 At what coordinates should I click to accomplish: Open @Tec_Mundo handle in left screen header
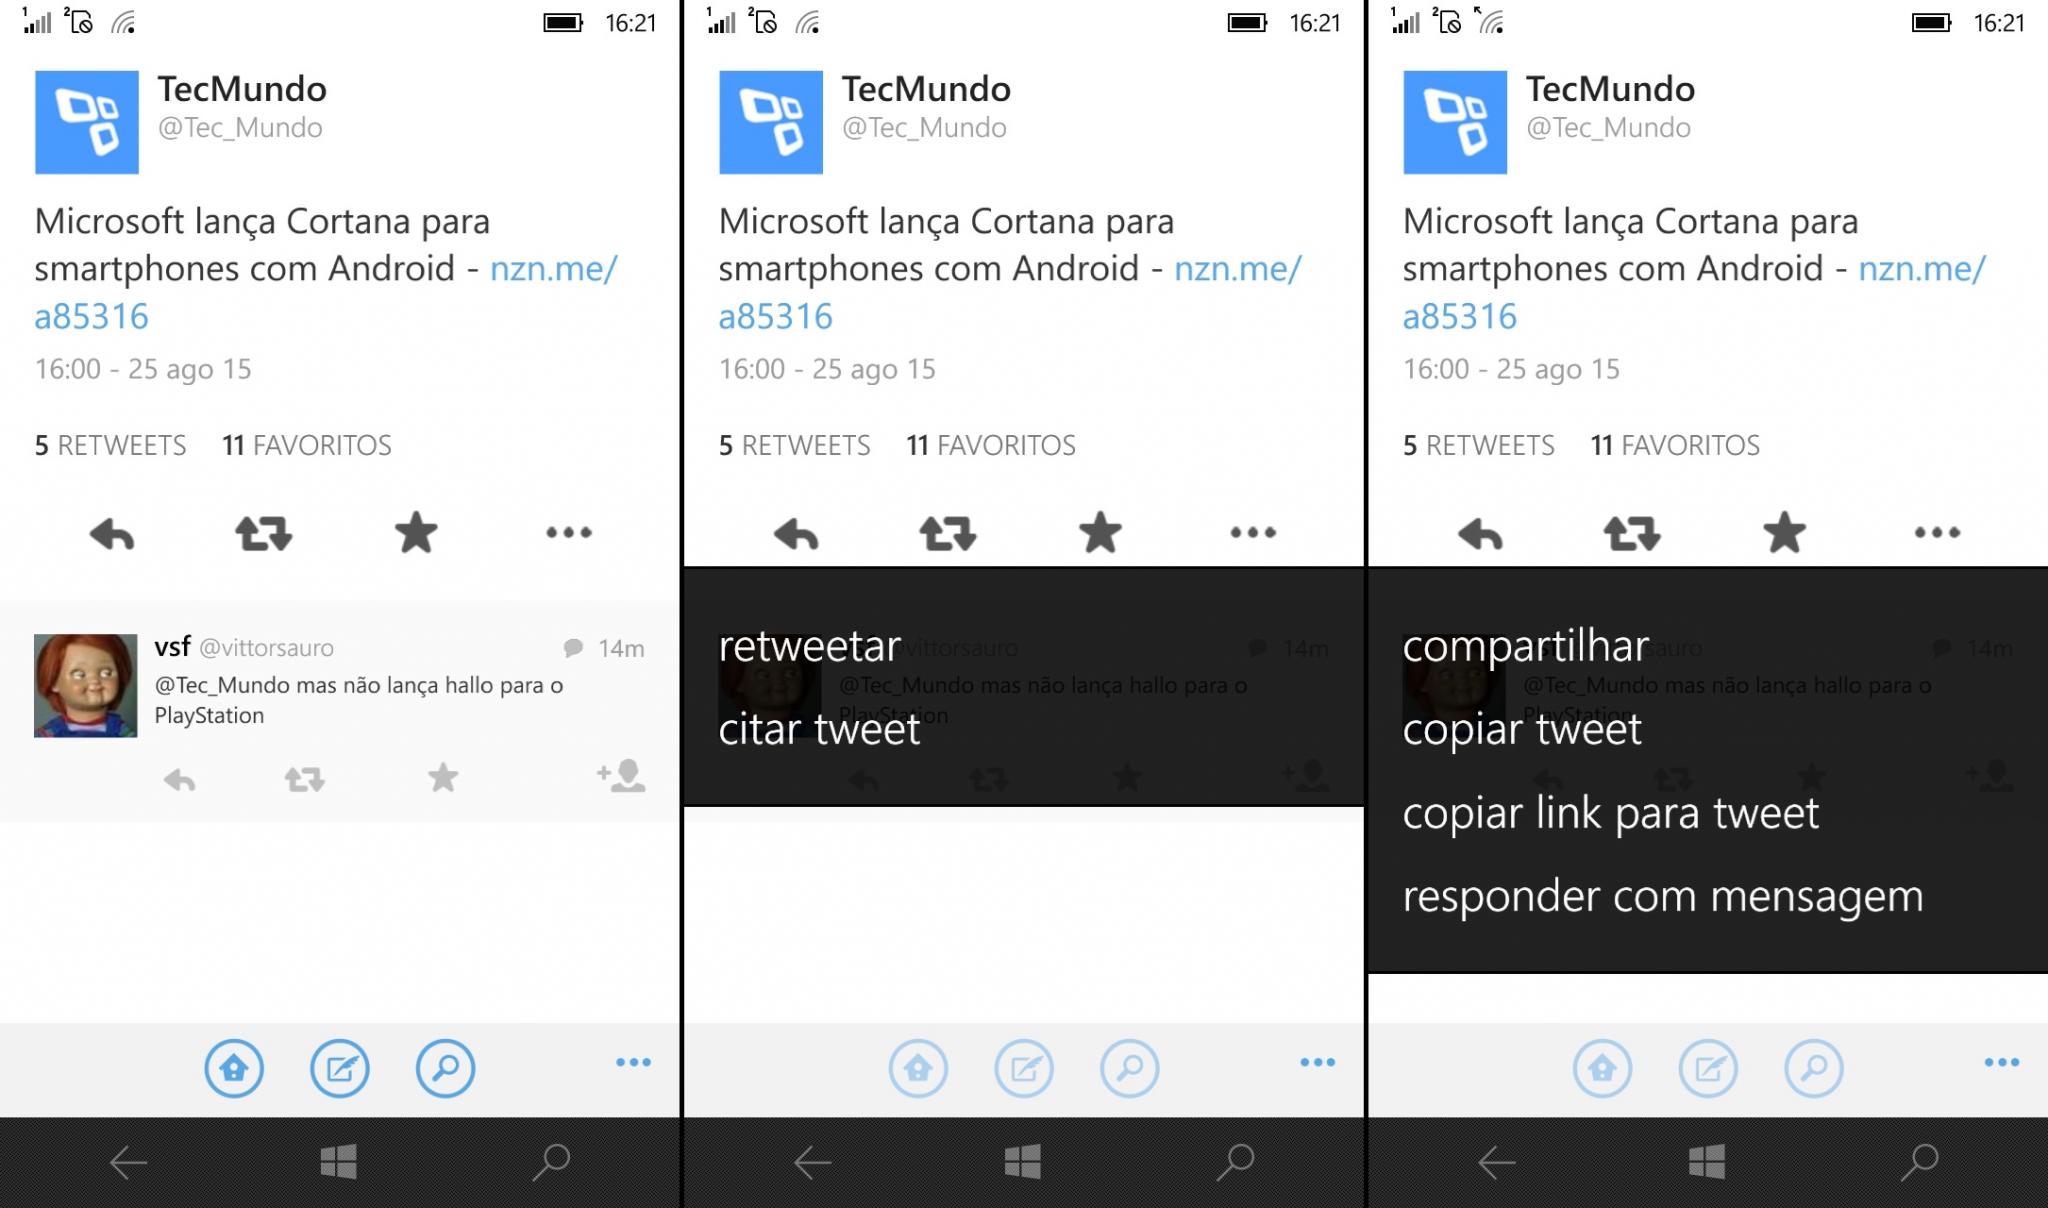click(x=240, y=128)
